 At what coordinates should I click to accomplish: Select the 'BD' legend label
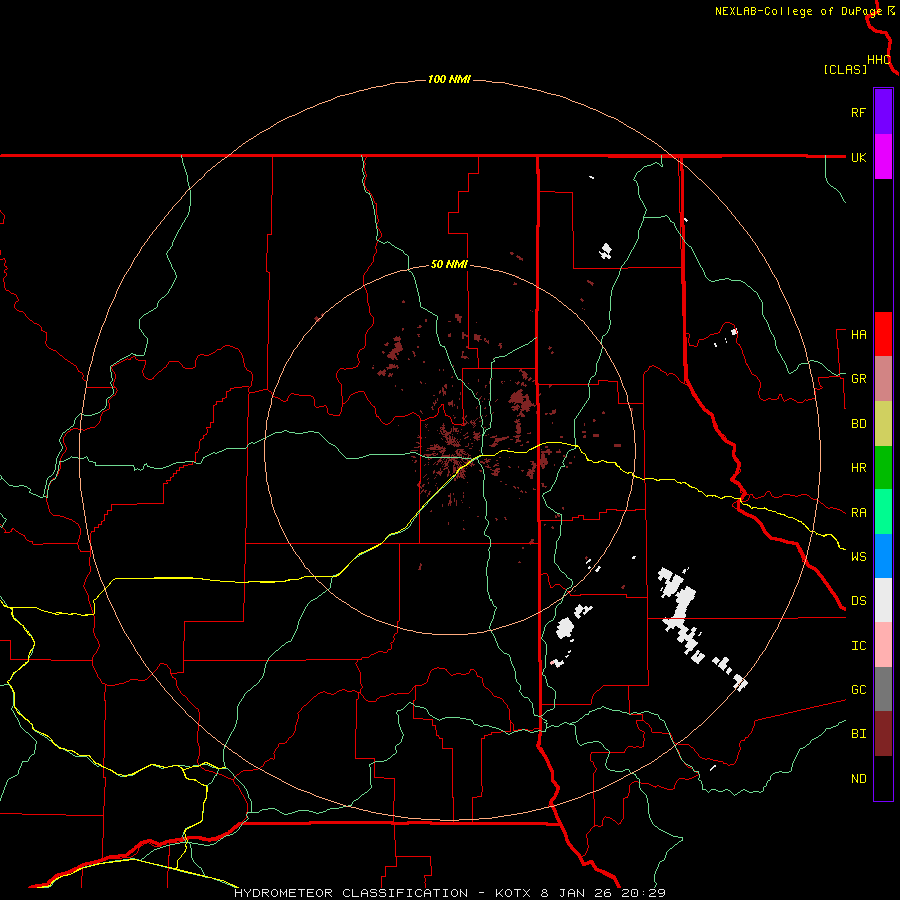click(x=858, y=424)
